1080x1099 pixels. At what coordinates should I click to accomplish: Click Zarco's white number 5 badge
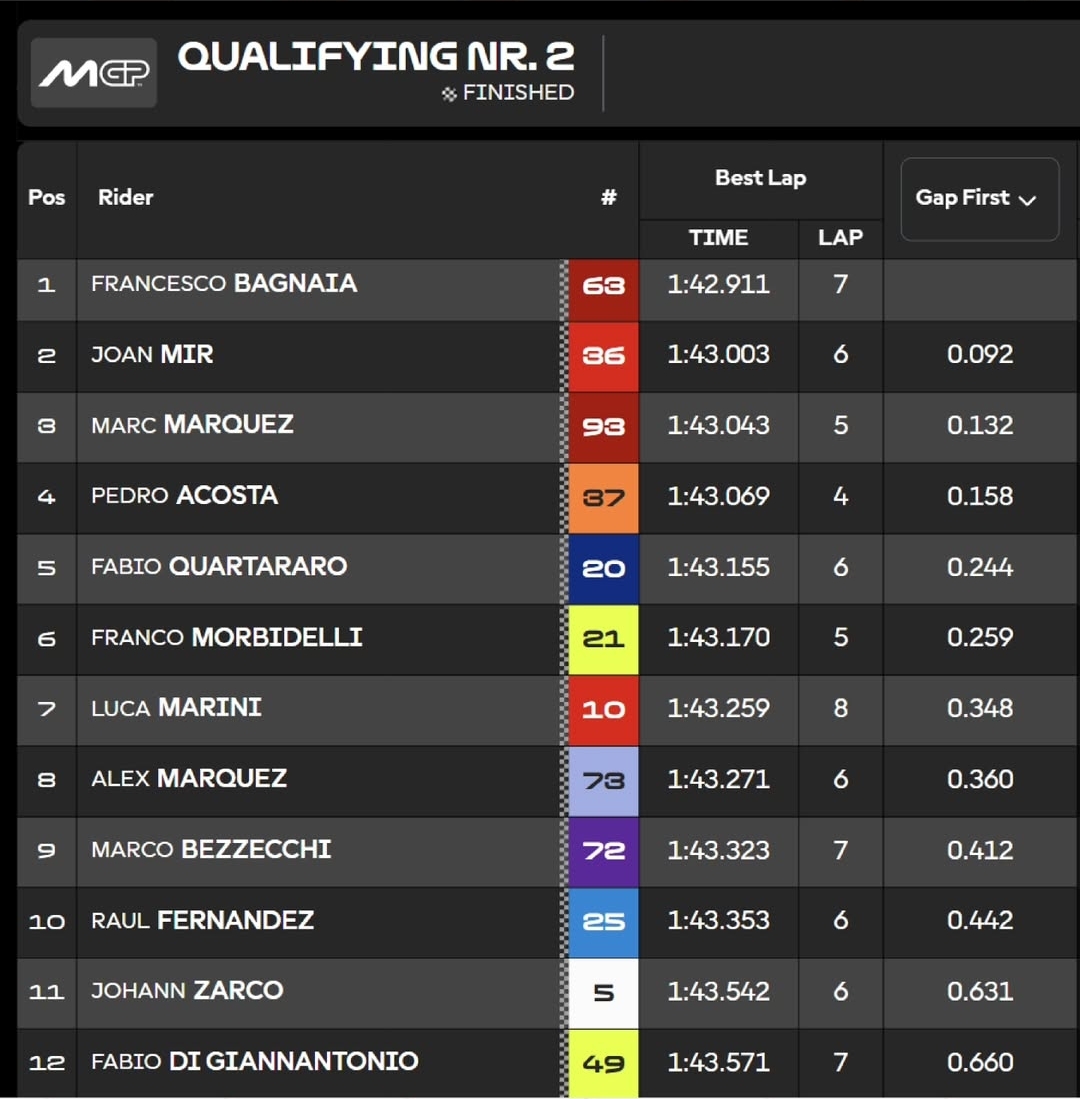tap(603, 992)
